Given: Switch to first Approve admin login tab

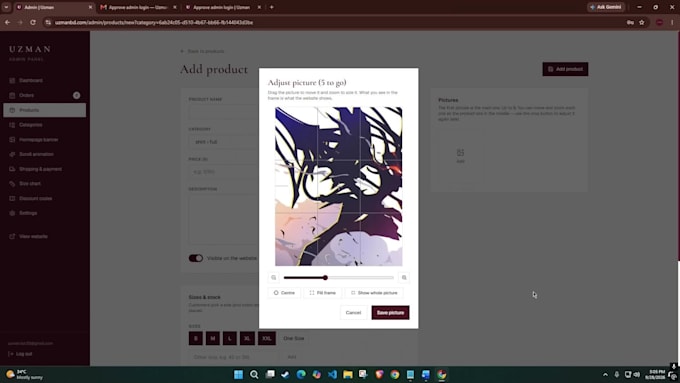Looking at the screenshot, I should [138, 7].
